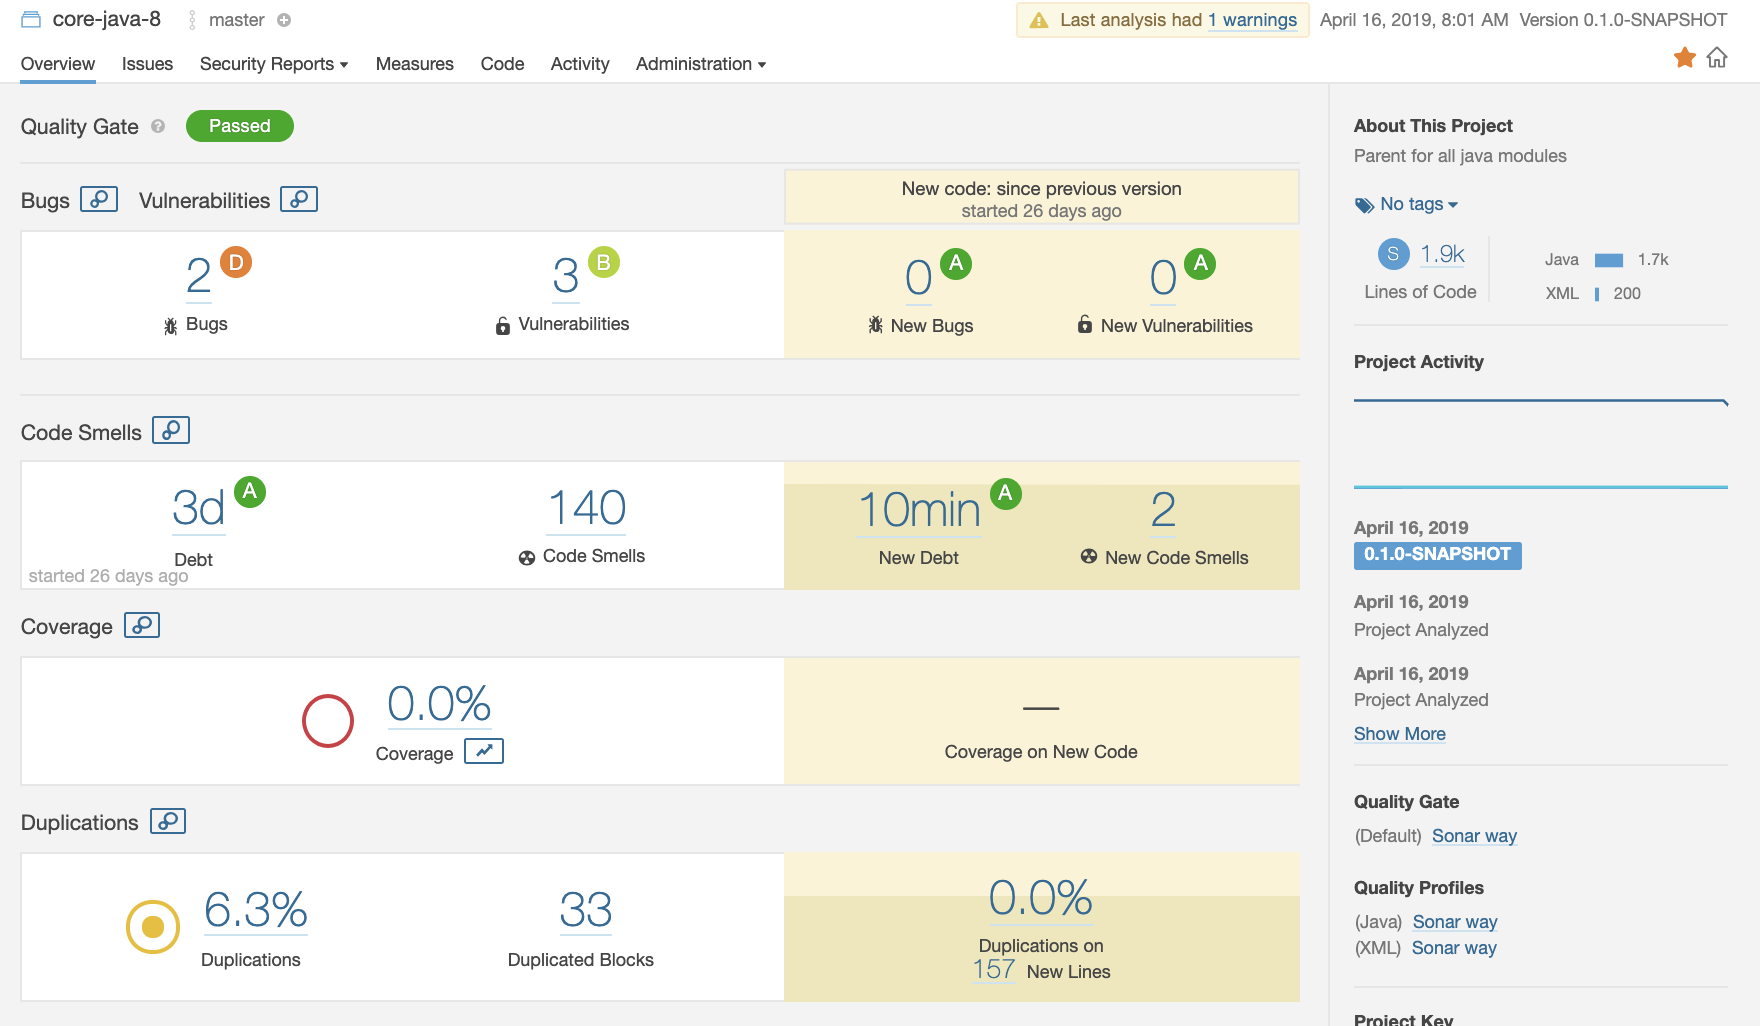Viewport: 1760px width, 1026px height.
Task: Click the 157 New Lines value
Action: tap(994, 970)
